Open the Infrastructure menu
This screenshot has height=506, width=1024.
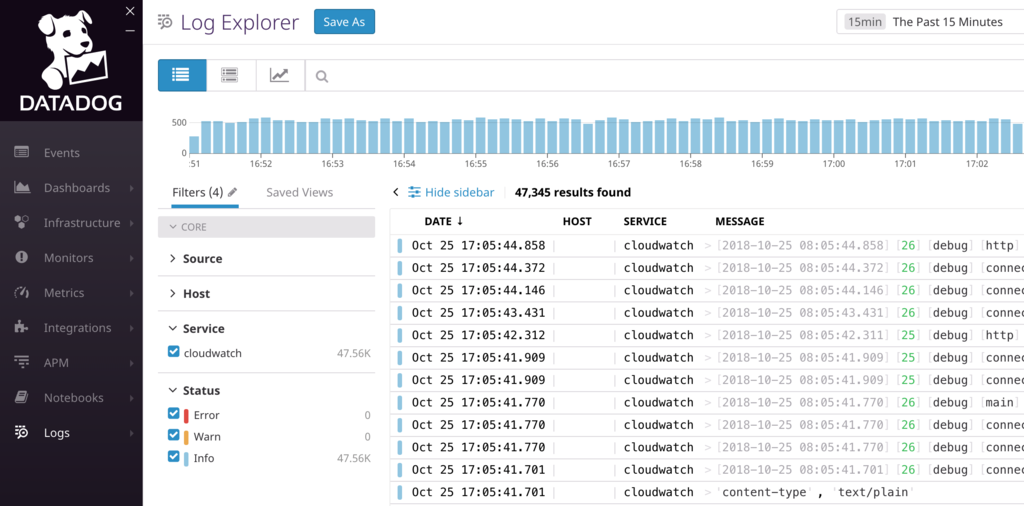click(x=82, y=223)
